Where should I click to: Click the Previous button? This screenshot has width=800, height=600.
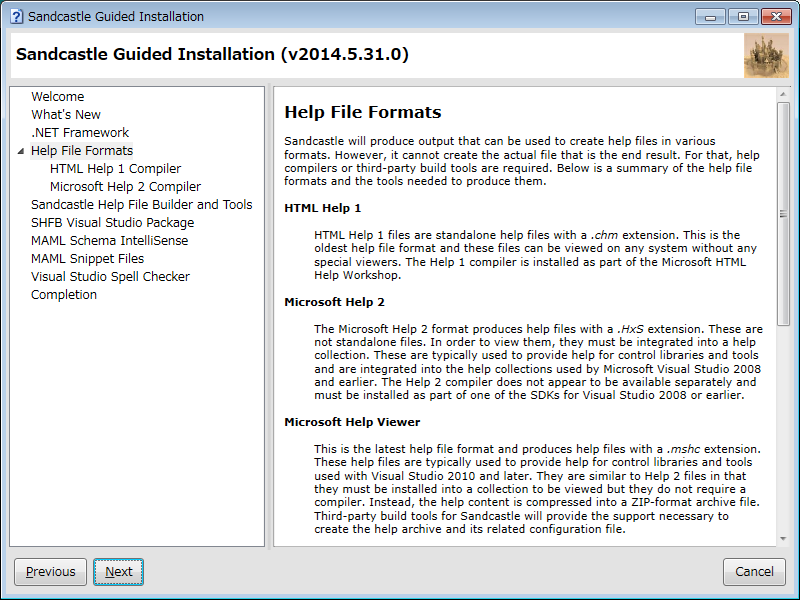[51, 572]
